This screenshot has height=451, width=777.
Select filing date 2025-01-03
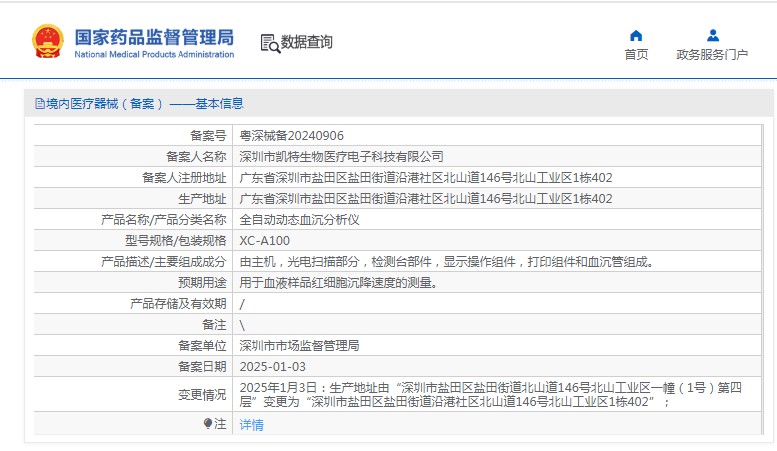pyautogui.click(x=273, y=367)
